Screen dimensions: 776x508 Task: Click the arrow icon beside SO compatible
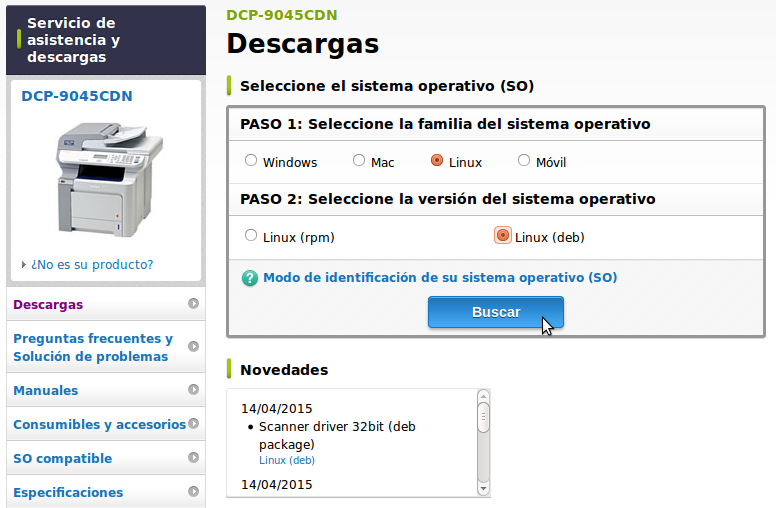pos(194,457)
